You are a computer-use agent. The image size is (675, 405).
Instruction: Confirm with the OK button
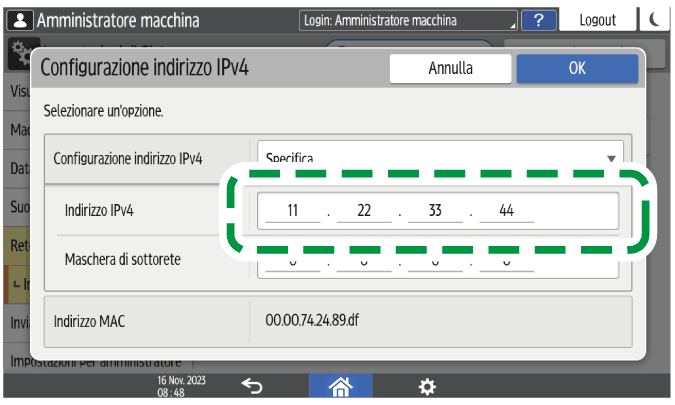(x=577, y=68)
